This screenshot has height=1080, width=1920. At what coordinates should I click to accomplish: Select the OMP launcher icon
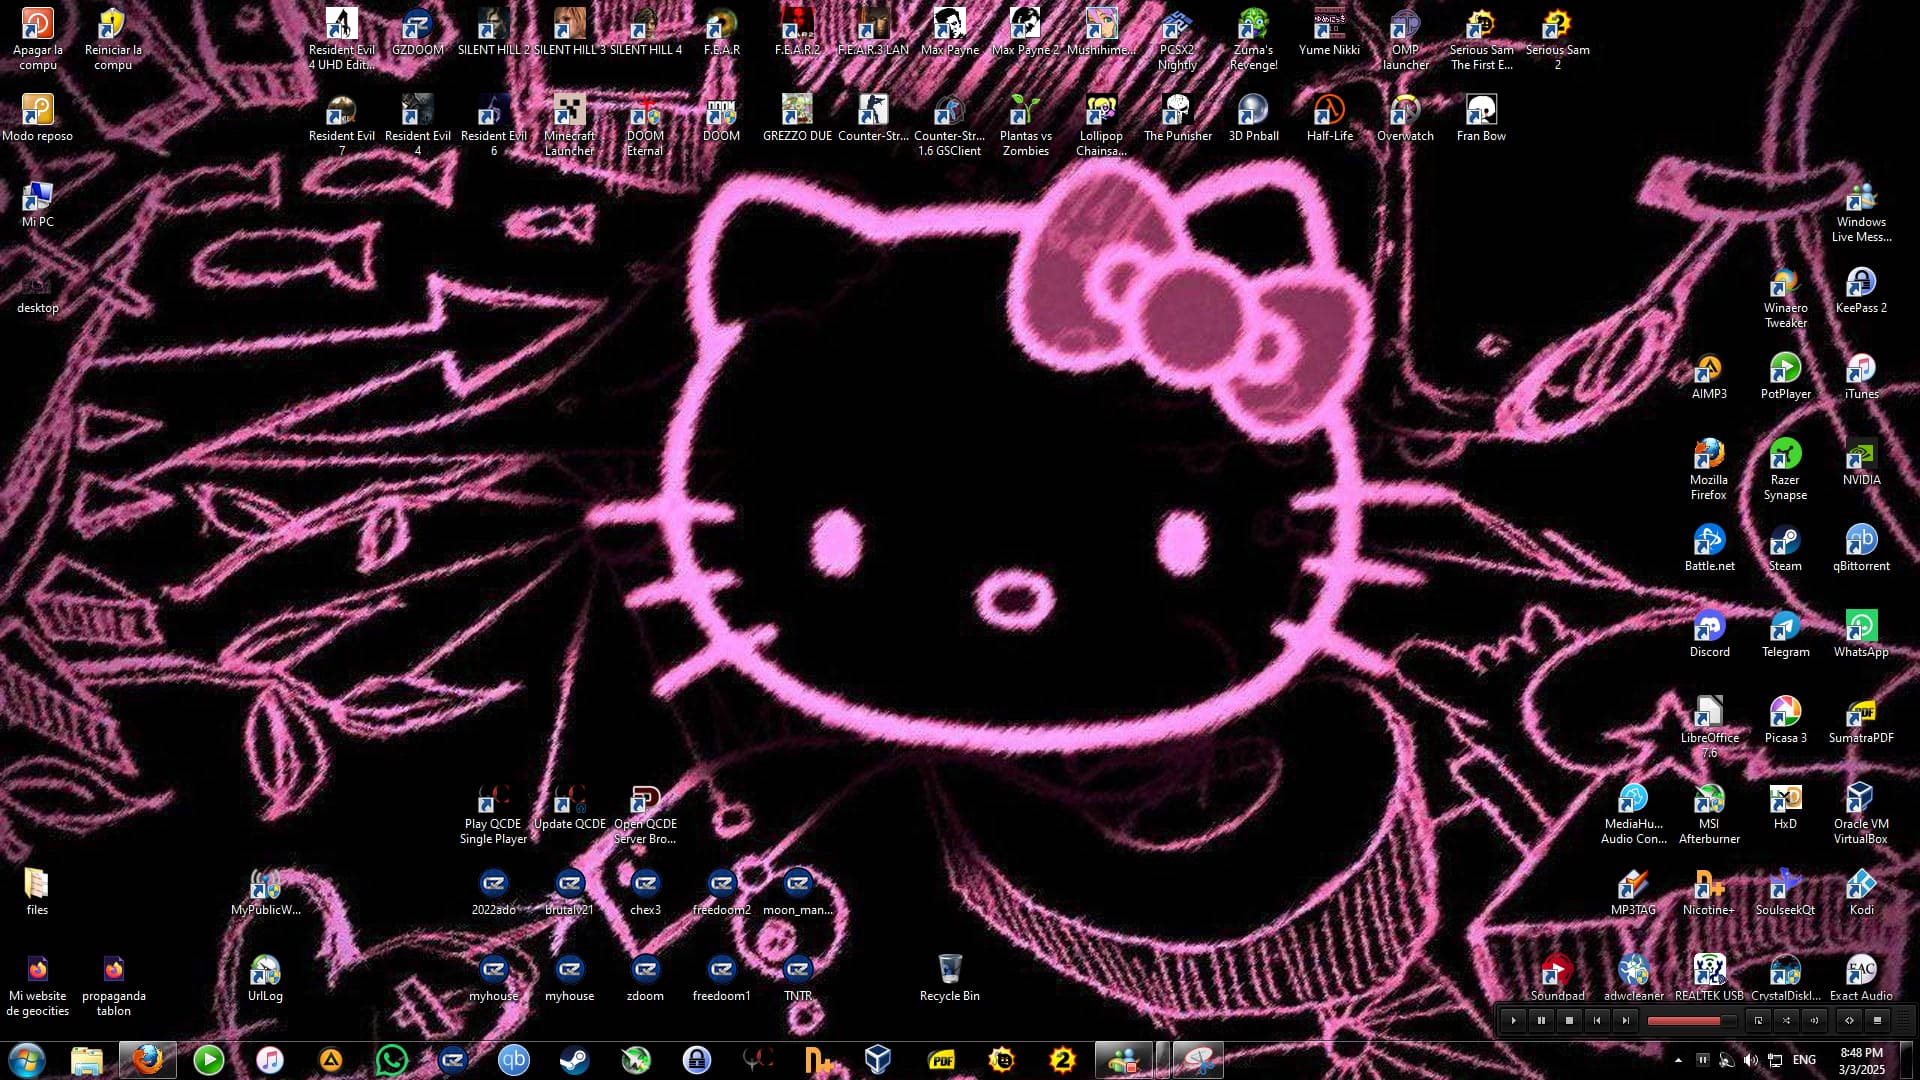tap(1405, 39)
